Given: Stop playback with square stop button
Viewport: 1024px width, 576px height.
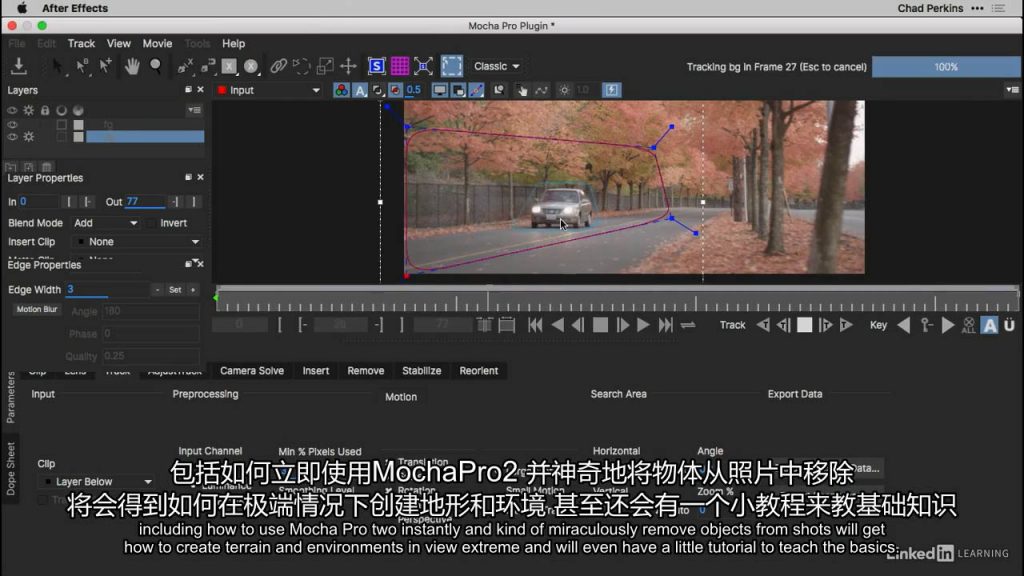Looking at the screenshot, I should coord(600,325).
